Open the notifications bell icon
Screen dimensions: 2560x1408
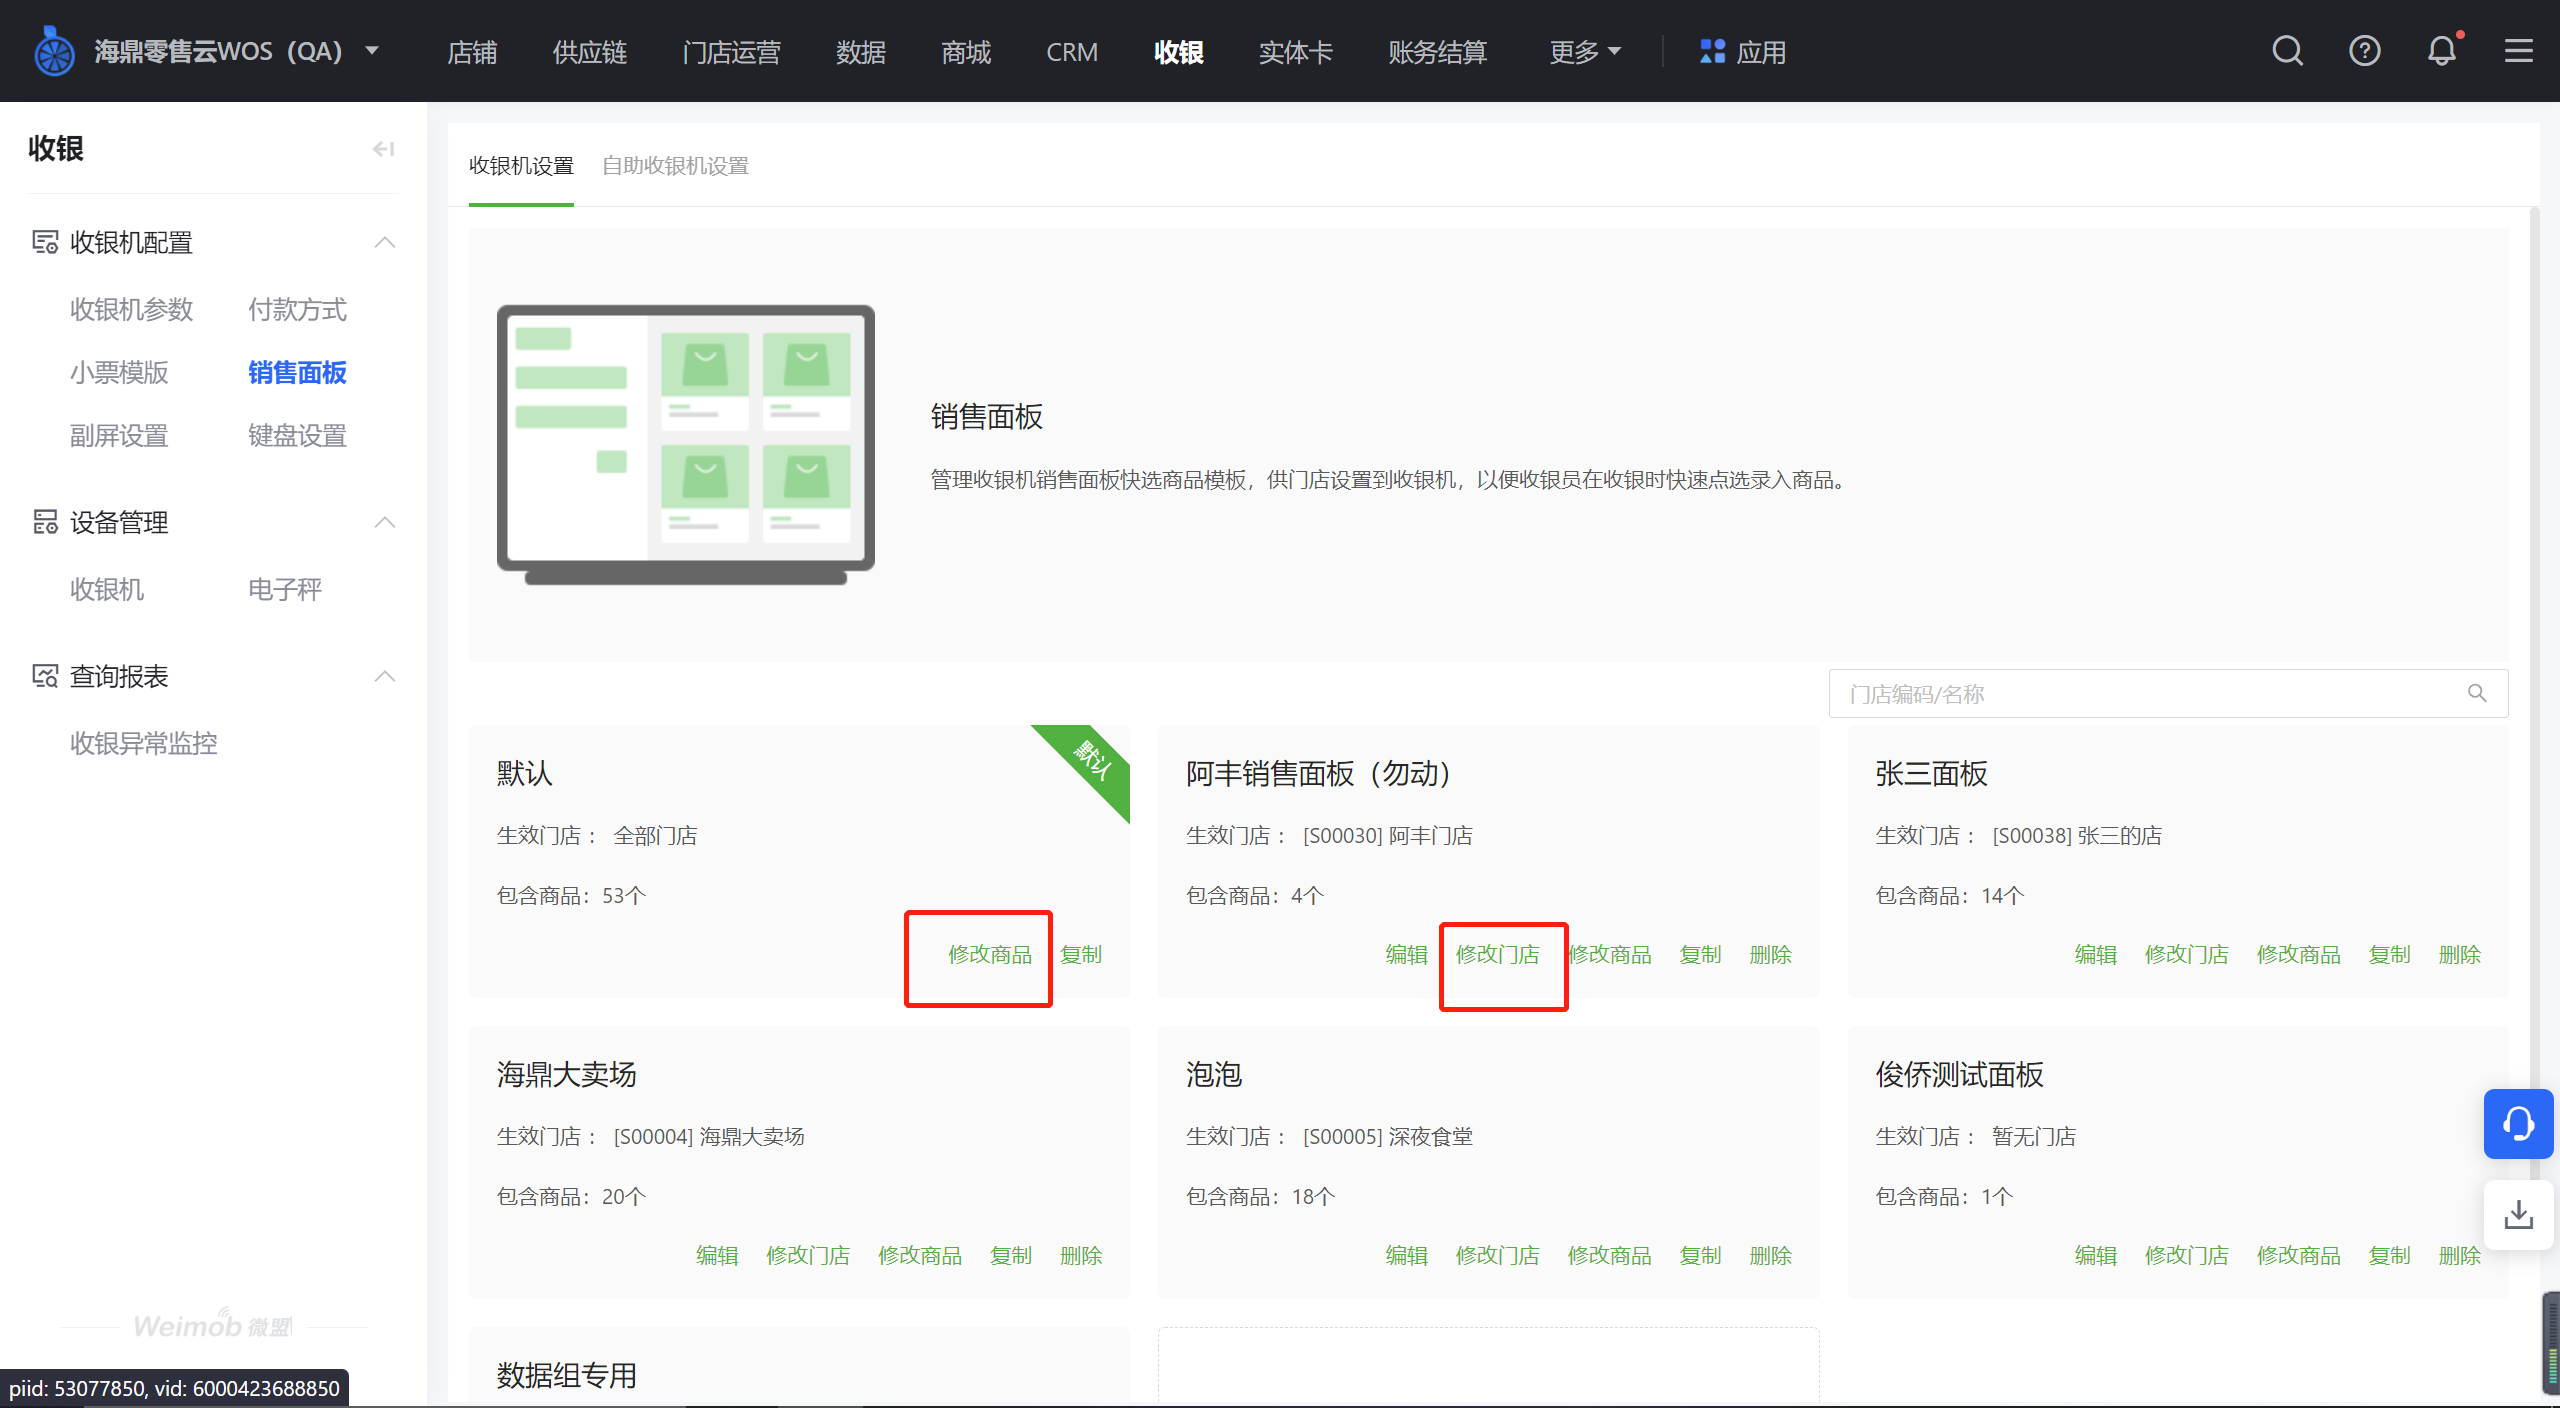click(x=2441, y=51)
